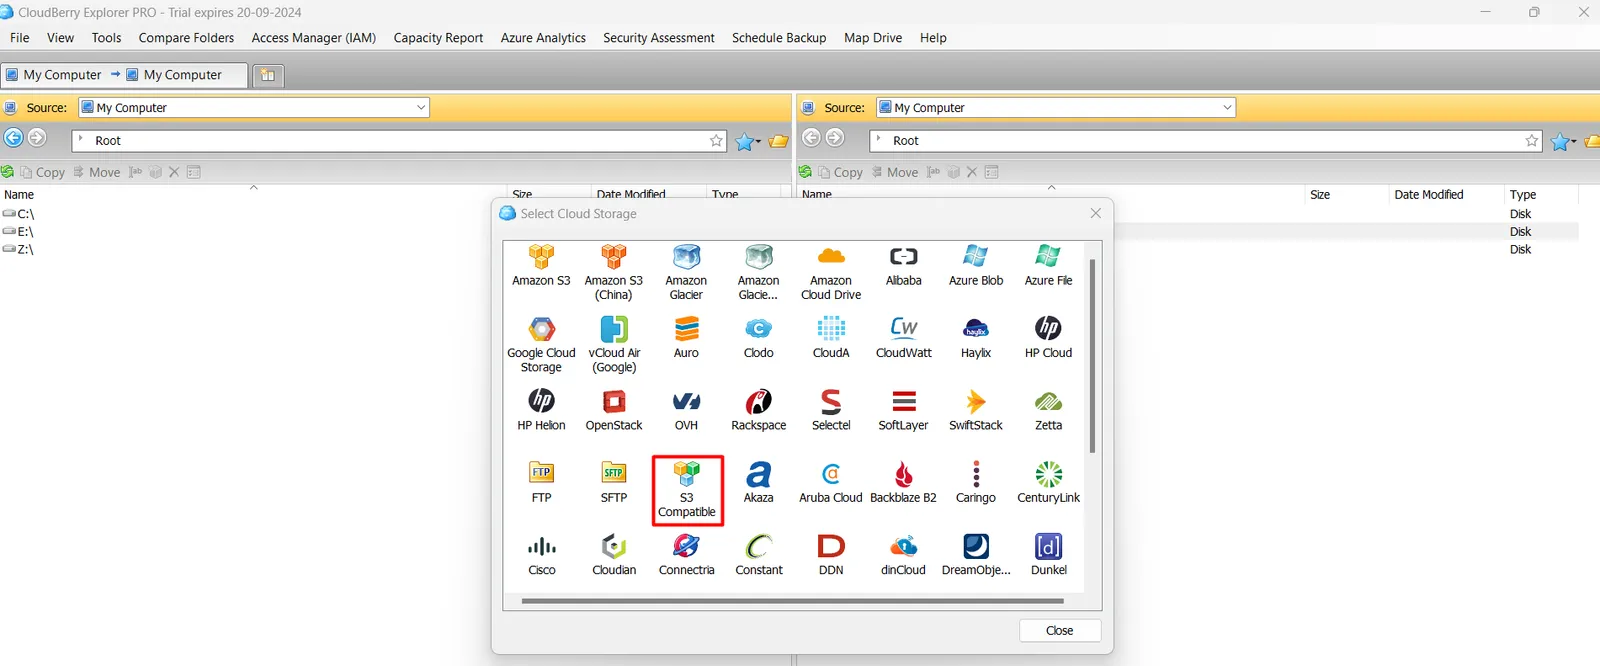Click the dialog Close button
Image resolution: width=1600 pixels, height=666 pixels.
click(x=1060, y=631)
